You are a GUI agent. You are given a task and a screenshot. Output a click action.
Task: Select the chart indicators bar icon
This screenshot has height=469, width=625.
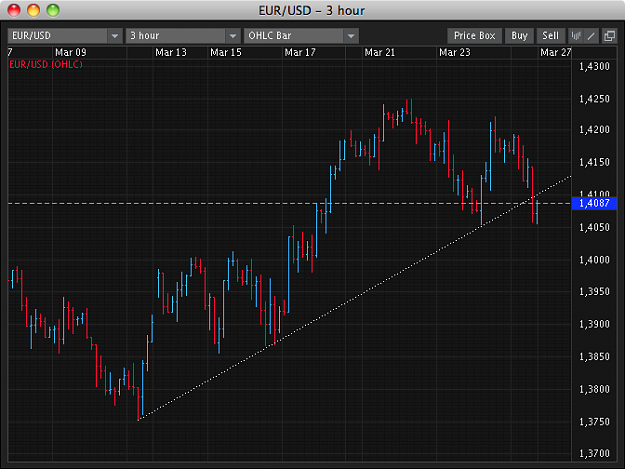576,36
